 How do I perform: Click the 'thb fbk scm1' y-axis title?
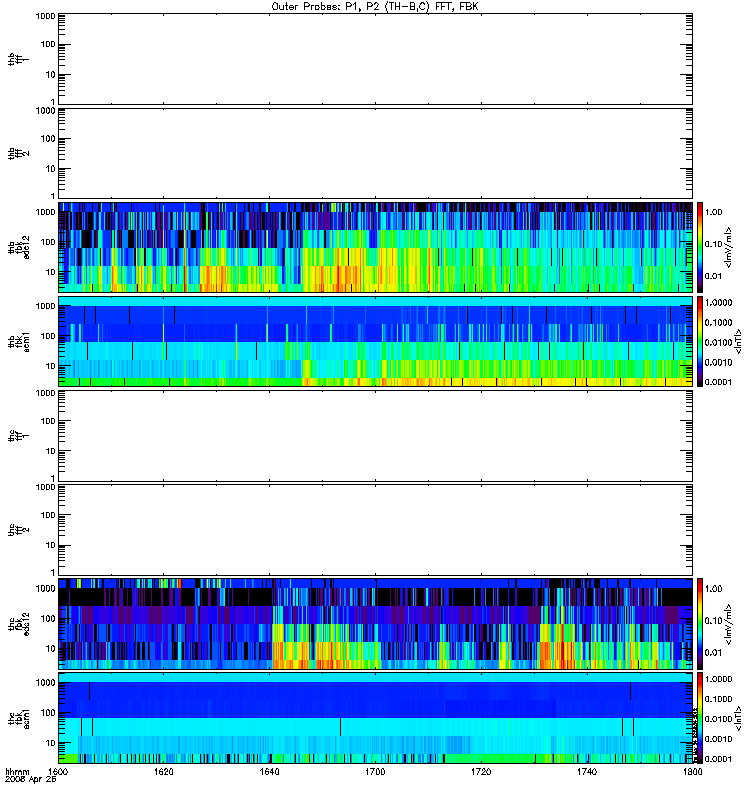pyautogui.click(x=18, y=341)
